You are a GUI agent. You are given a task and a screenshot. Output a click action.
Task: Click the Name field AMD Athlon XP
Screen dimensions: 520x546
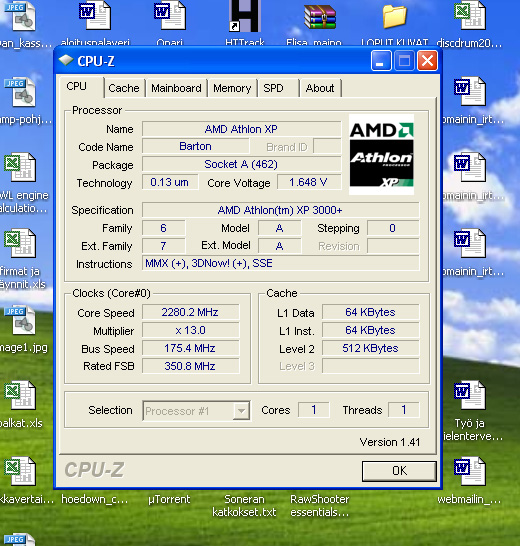click(241, 129)
